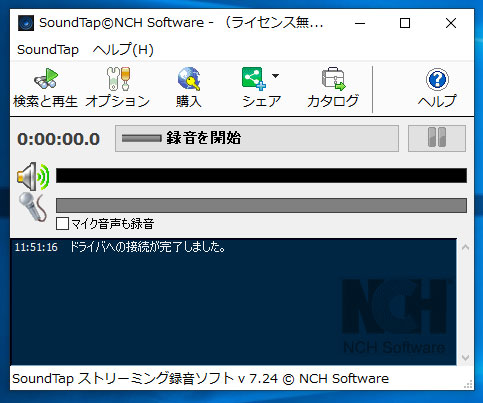
Task: Click the 0:00:00.0 recording timer
Action: click(x=59, y=139)
